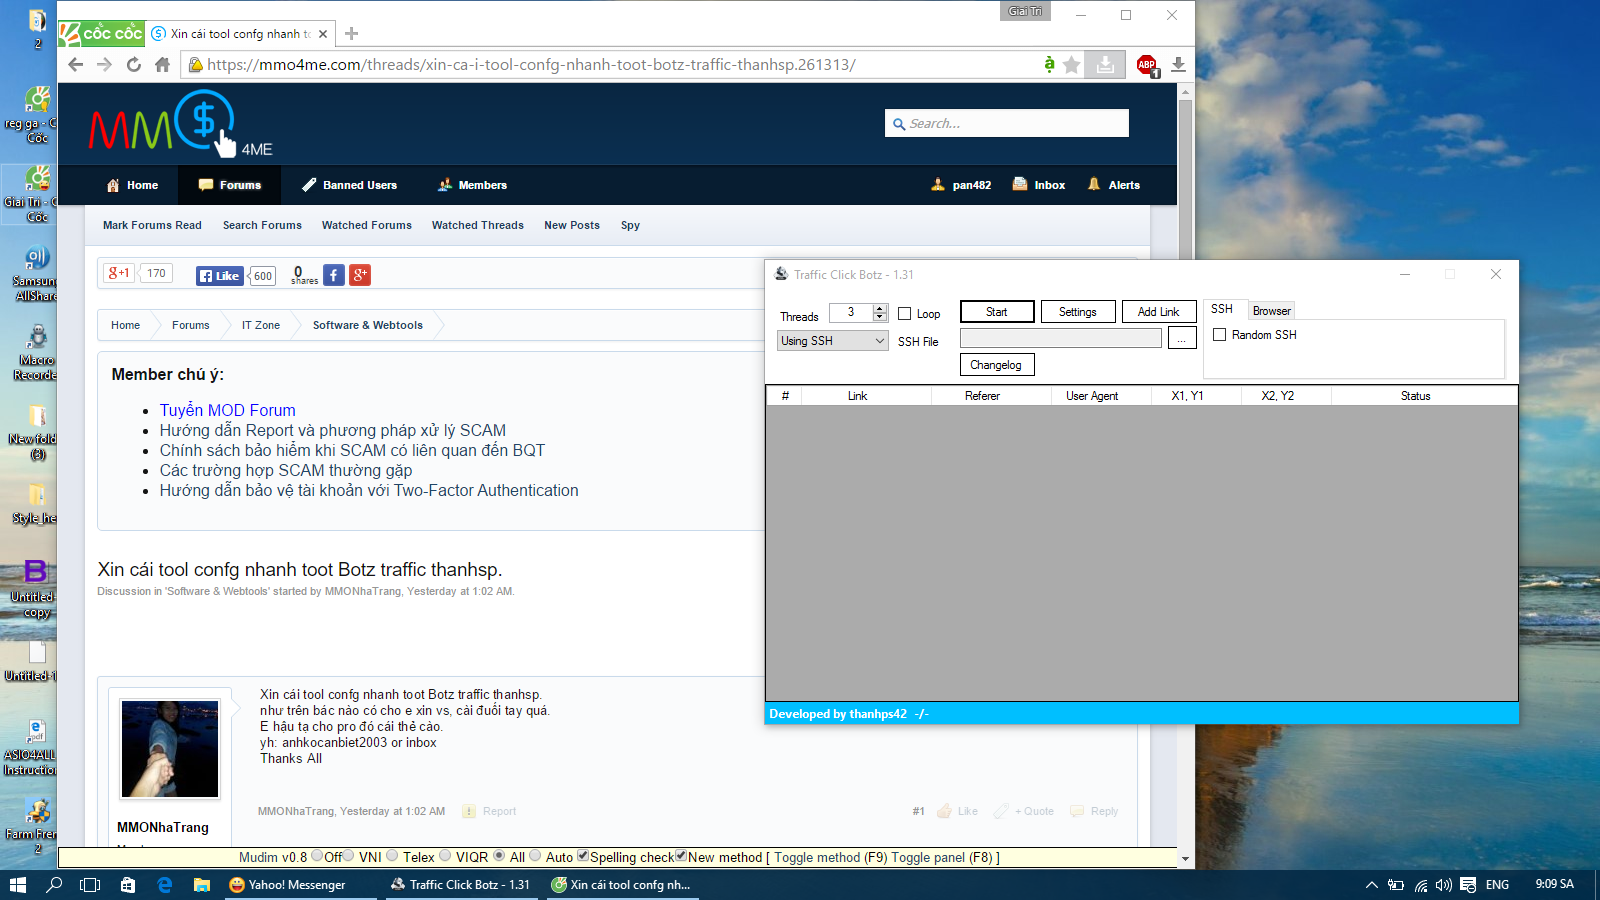Click the MMONhaTrang avatar thumbnail
Screen dimensions: 1600x900
click(170, 749)
